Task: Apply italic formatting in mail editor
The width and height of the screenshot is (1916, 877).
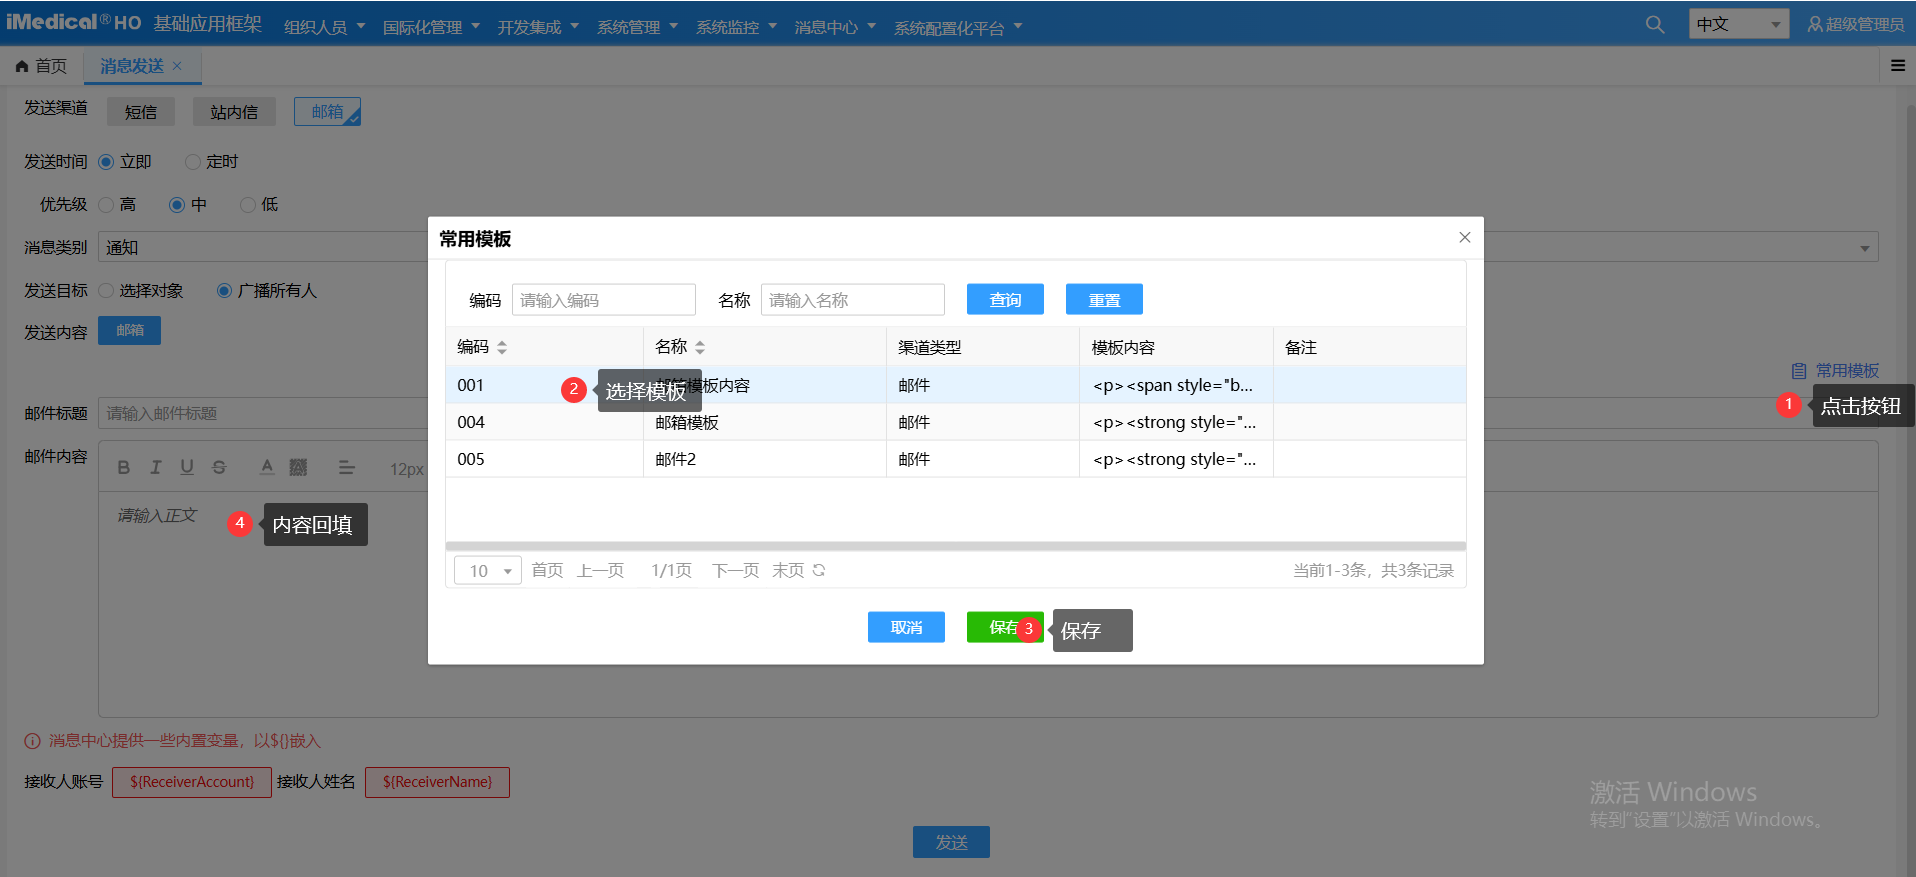Action: (155, 467)
